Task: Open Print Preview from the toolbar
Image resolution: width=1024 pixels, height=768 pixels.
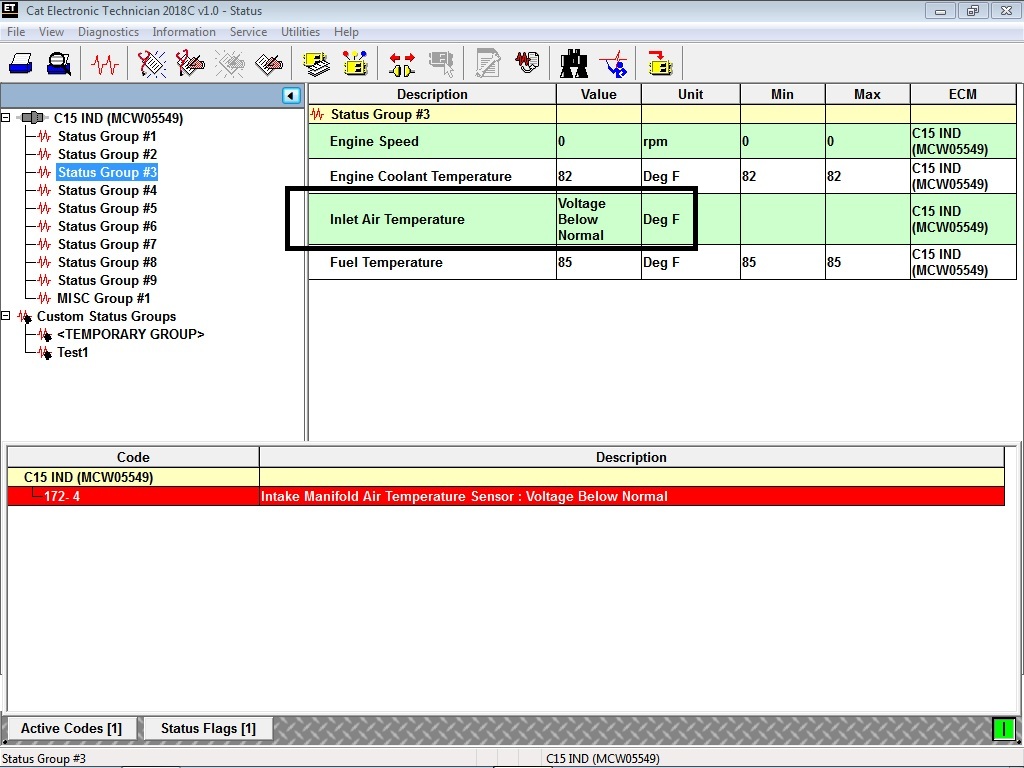Action: [59, 64]
